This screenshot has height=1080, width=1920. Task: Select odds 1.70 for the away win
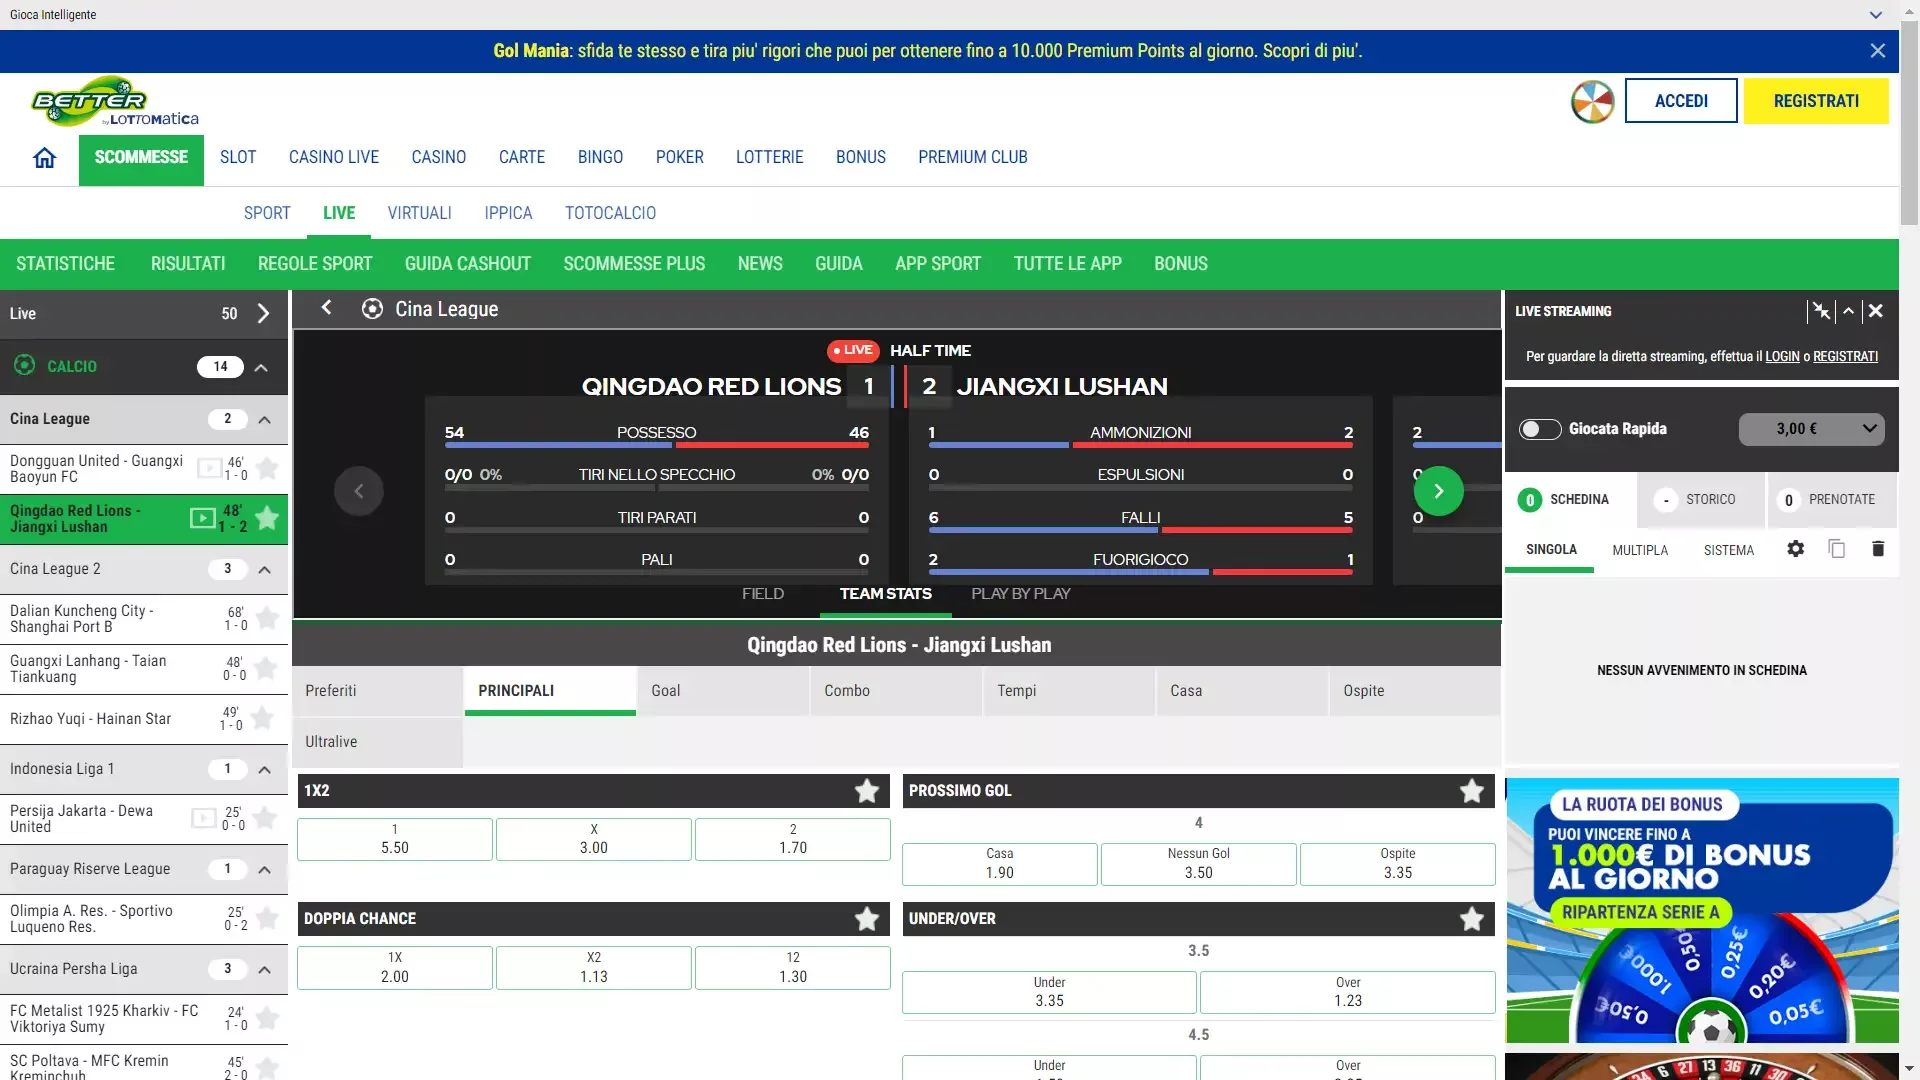(792, 839)
